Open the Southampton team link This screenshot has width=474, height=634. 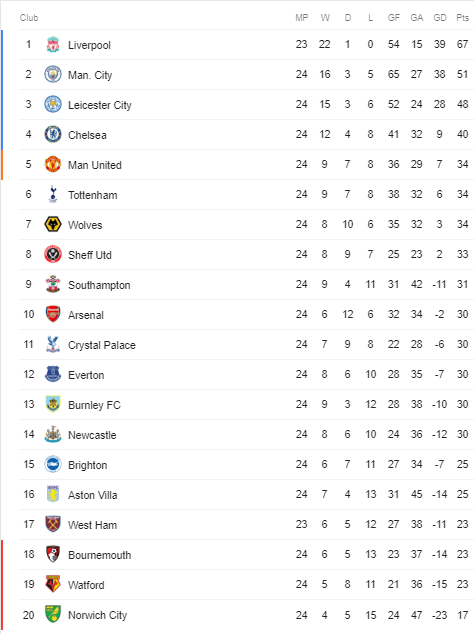tap(99, 285)
